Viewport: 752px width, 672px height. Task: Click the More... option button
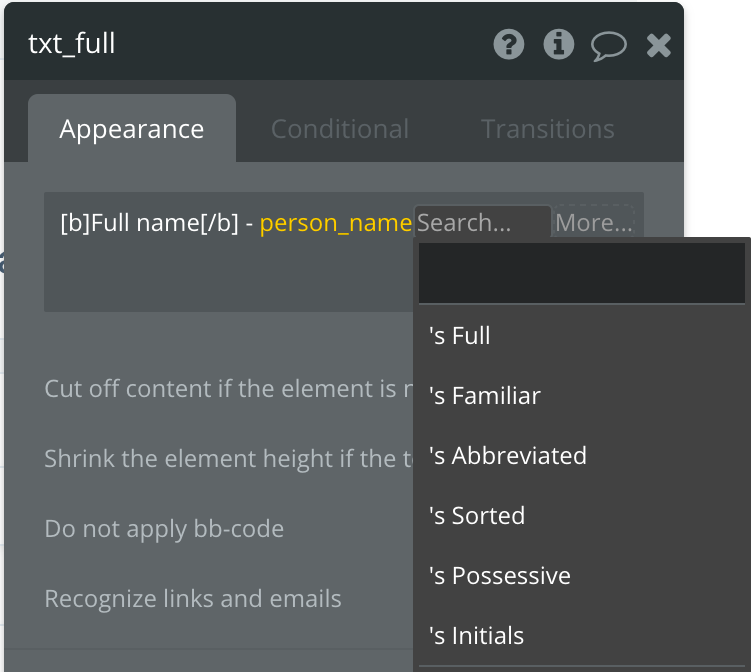(x=593, y=223)
